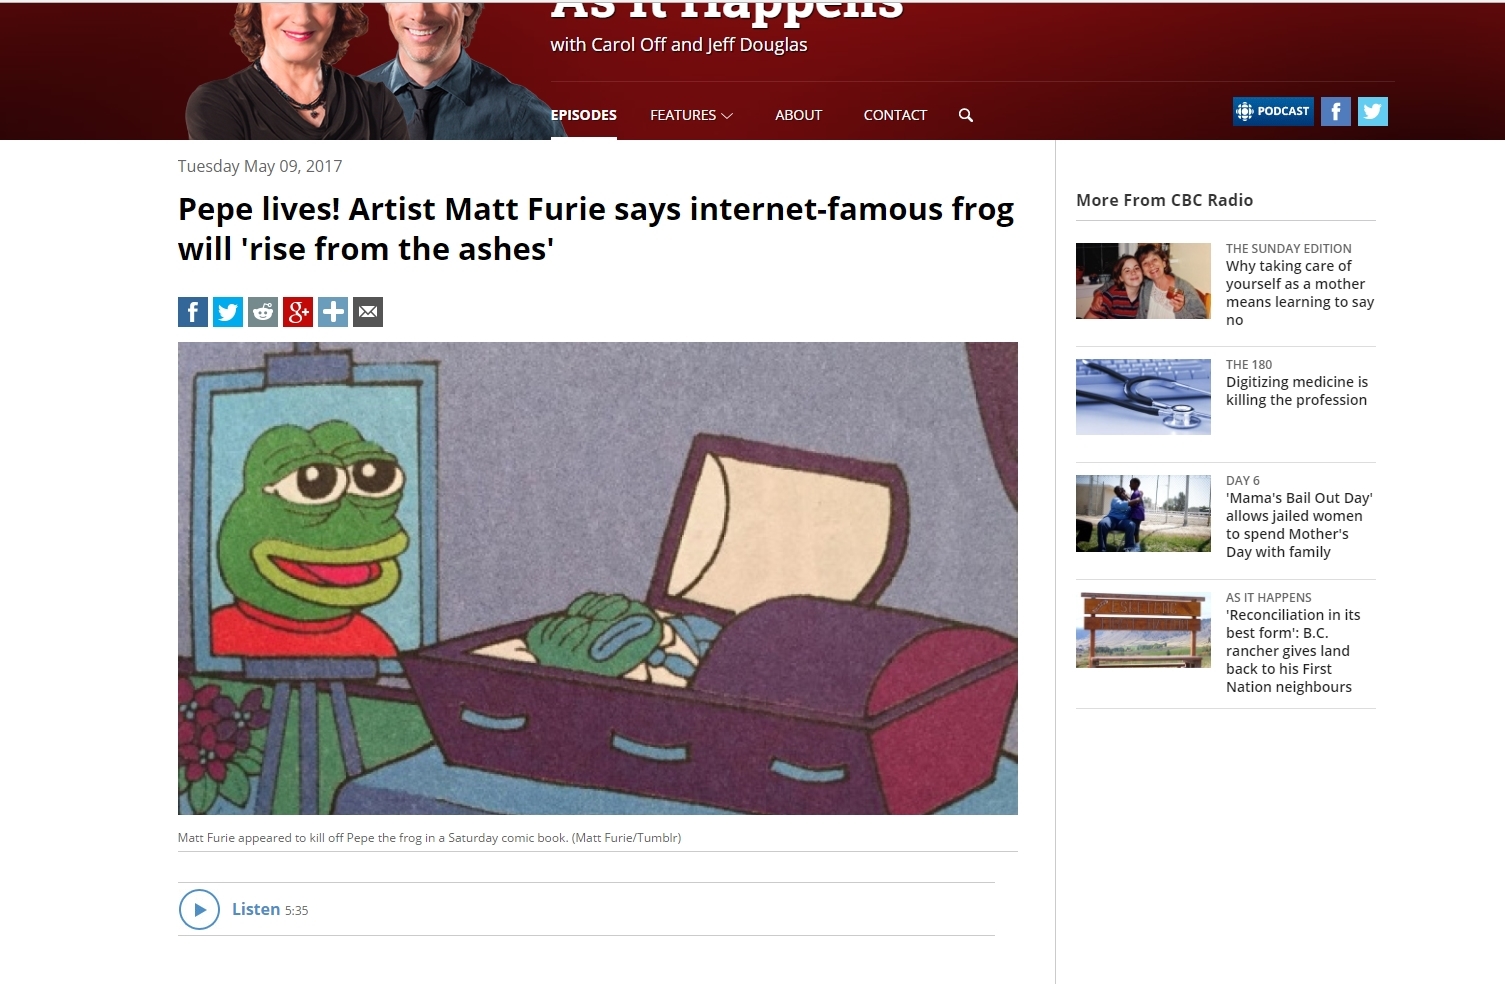Email this article using envelope icon
1505x984 pixels.
tap(368, 312)
